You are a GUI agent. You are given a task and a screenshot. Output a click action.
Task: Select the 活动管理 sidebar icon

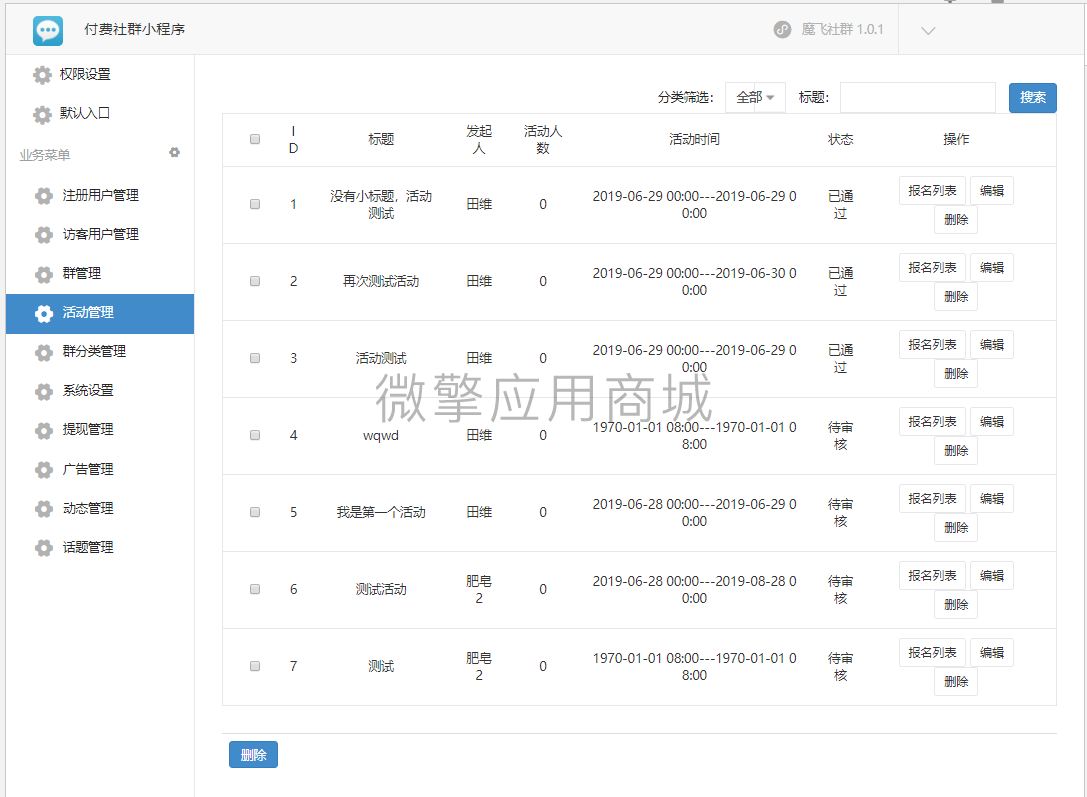42,314
